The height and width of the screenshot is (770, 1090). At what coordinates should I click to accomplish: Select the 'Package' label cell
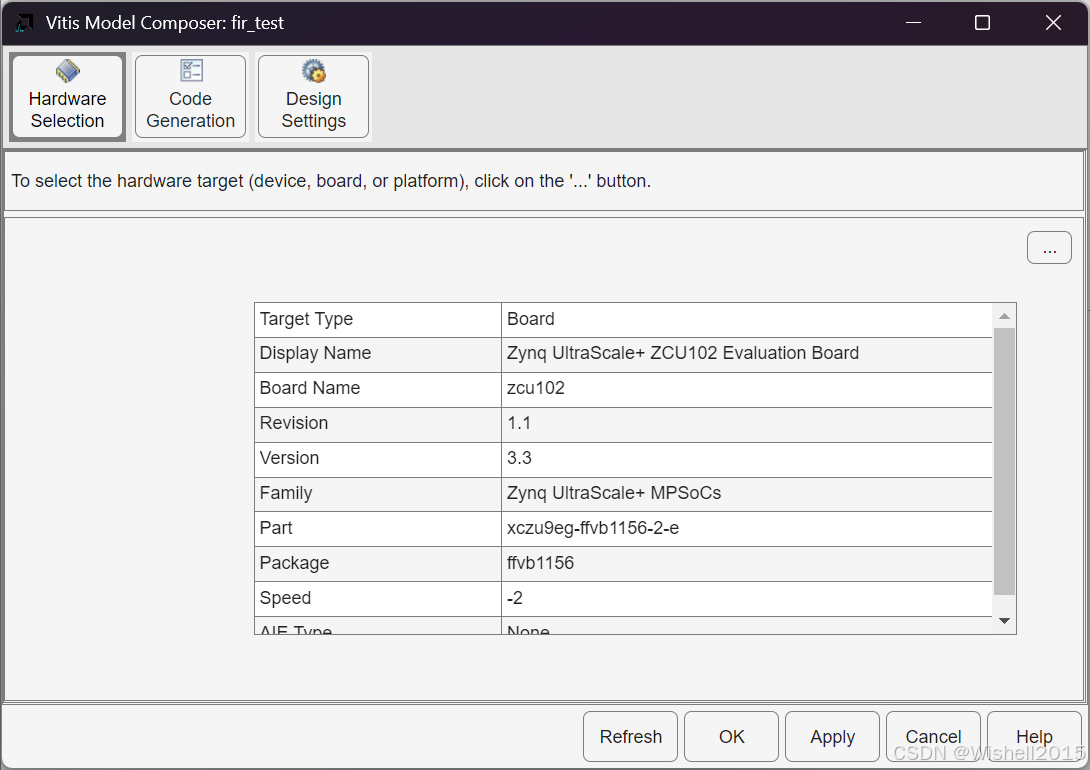point(377,564)
